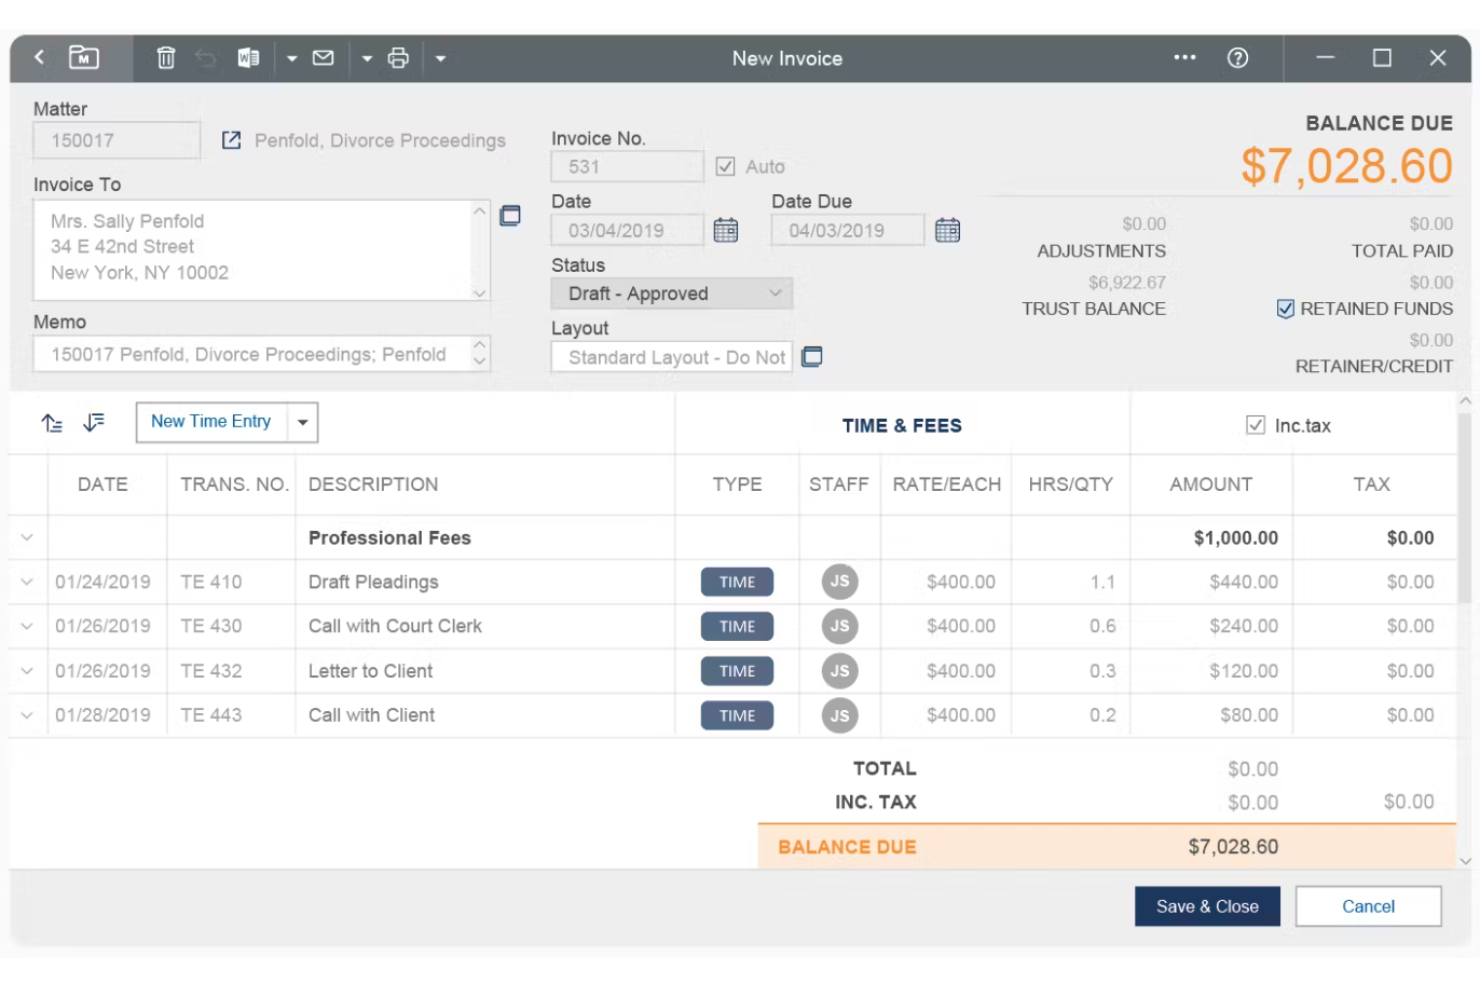This screenshot has width=1480, height=987.
Task: Open the Status dropdown Draft - Approved
Action: 672,293
